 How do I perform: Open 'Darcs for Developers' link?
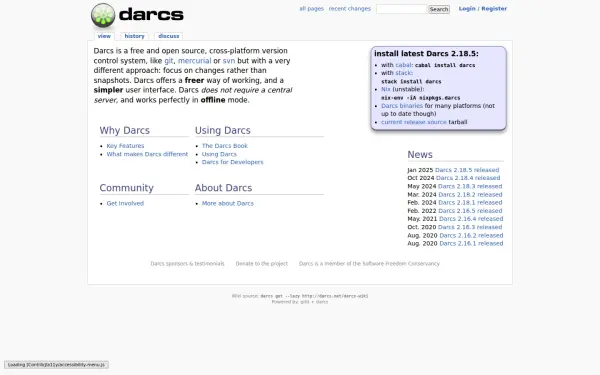pos(232,162)
